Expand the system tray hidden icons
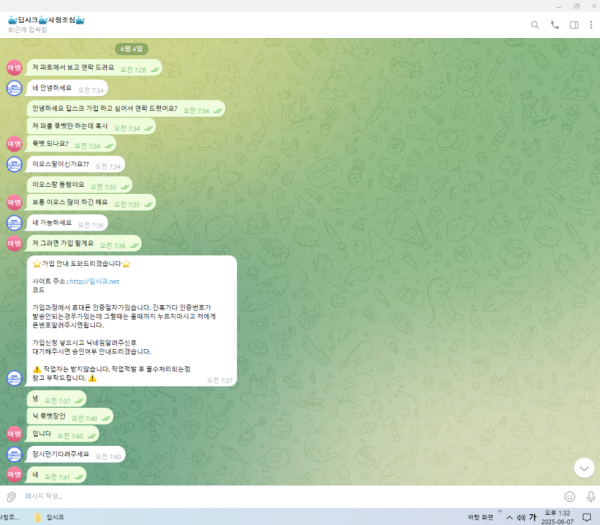 509,517
